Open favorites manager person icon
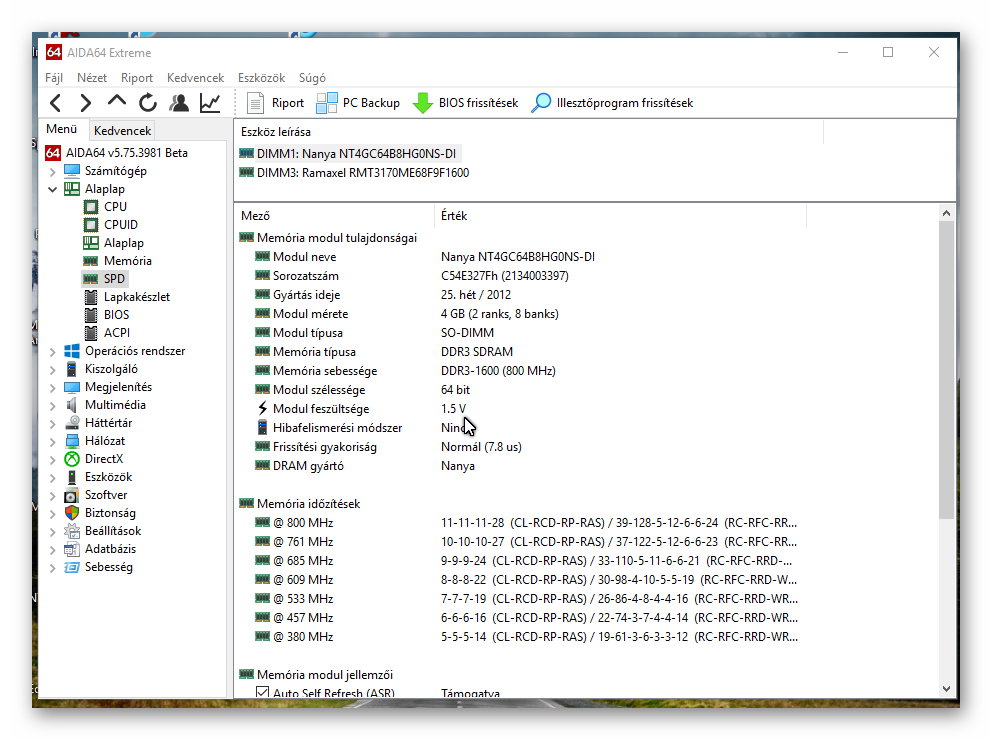The height and width of the screenshot is (740, 992). [x=179, y=102]
